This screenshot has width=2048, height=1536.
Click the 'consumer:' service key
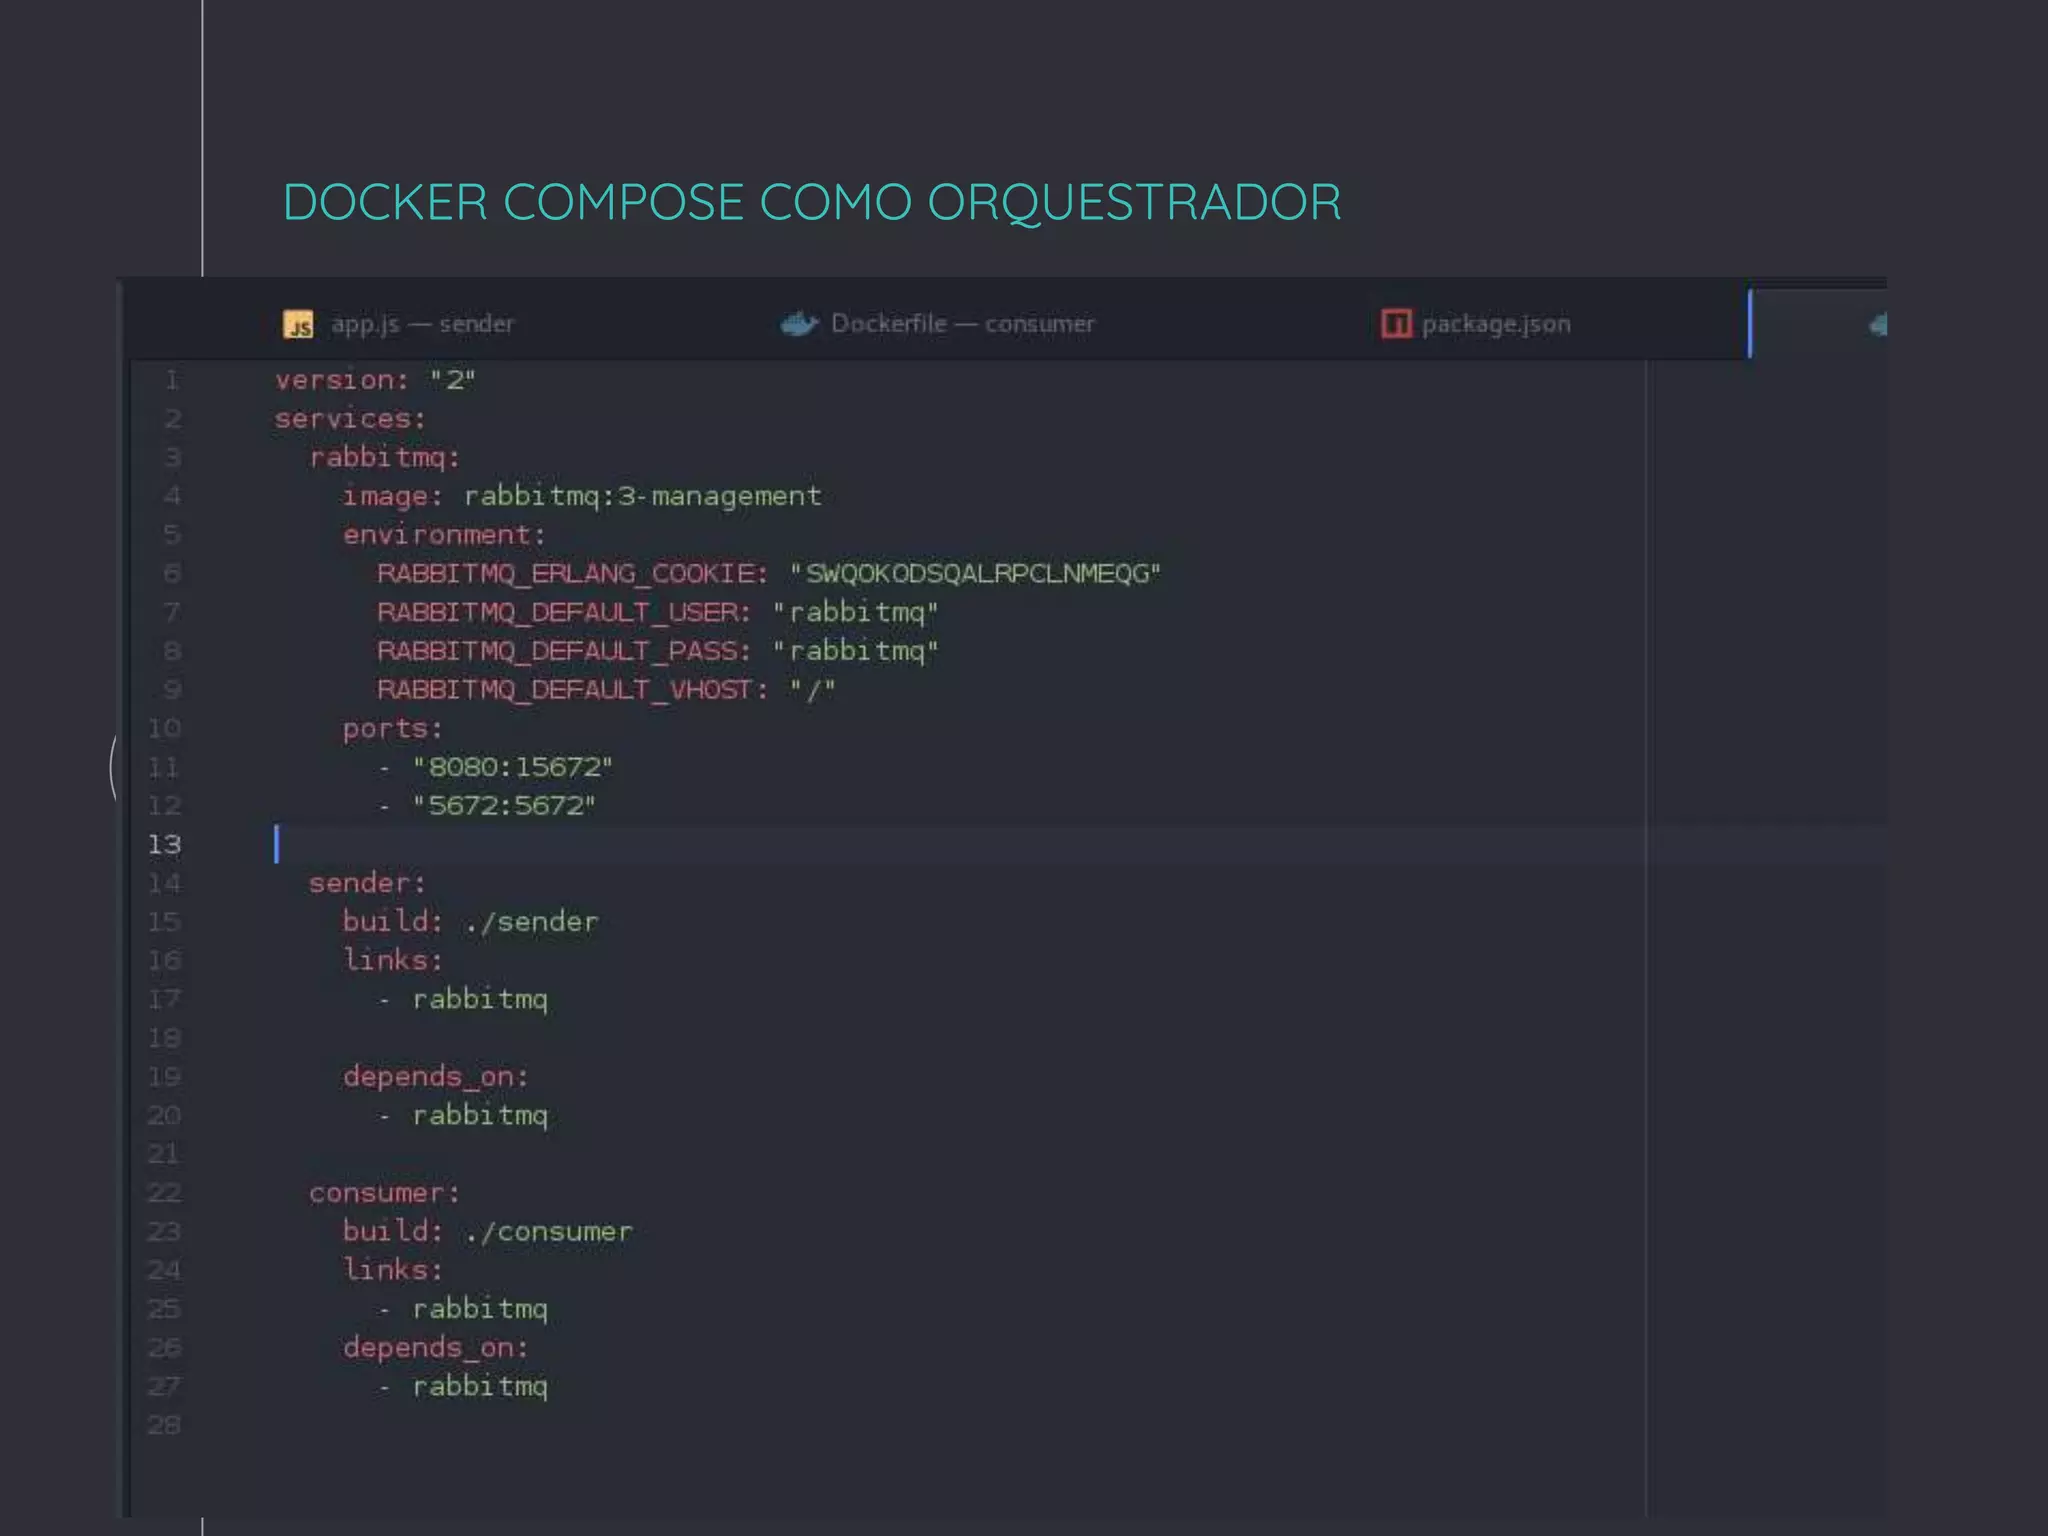pos(384,1193)
